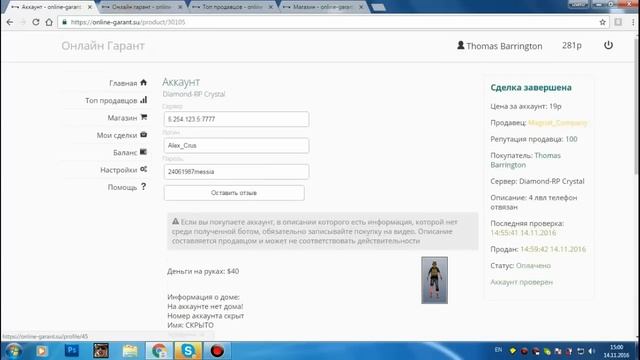The height and width of the screenshot is (360, 640).
Task: Click the Цена за аккаунт: 19р line
Action: [526, 106]
